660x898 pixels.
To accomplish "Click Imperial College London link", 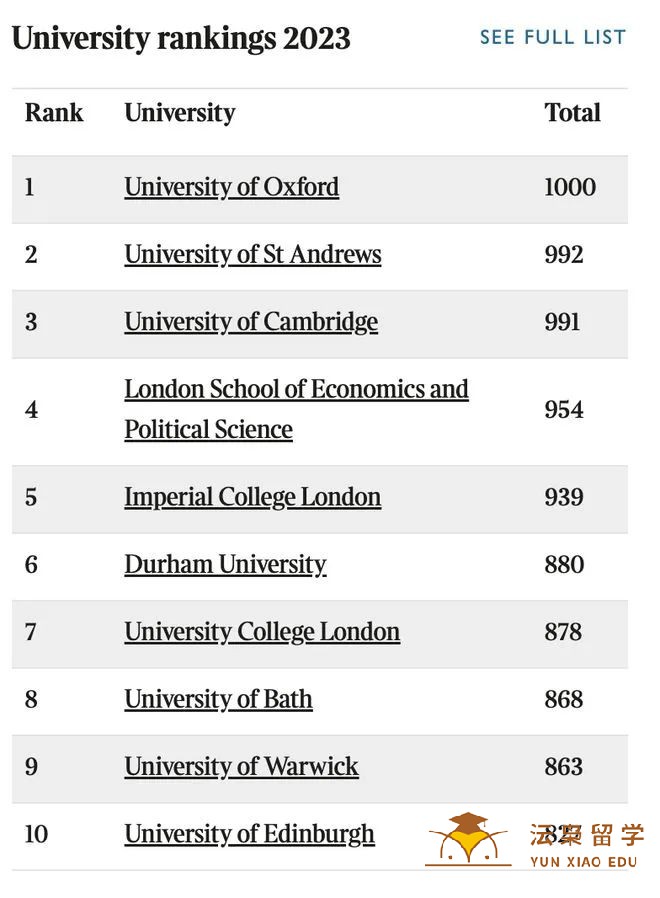I will (253, 497).
